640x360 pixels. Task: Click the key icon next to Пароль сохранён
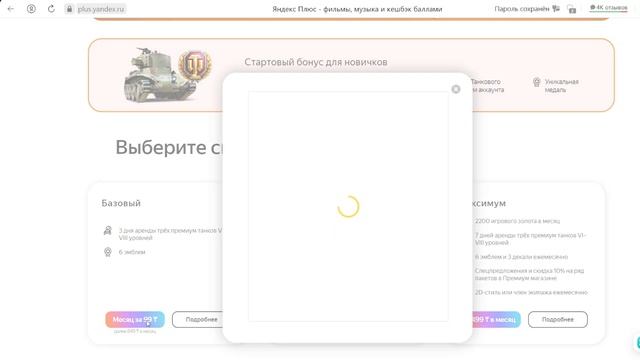pos(556,9)
